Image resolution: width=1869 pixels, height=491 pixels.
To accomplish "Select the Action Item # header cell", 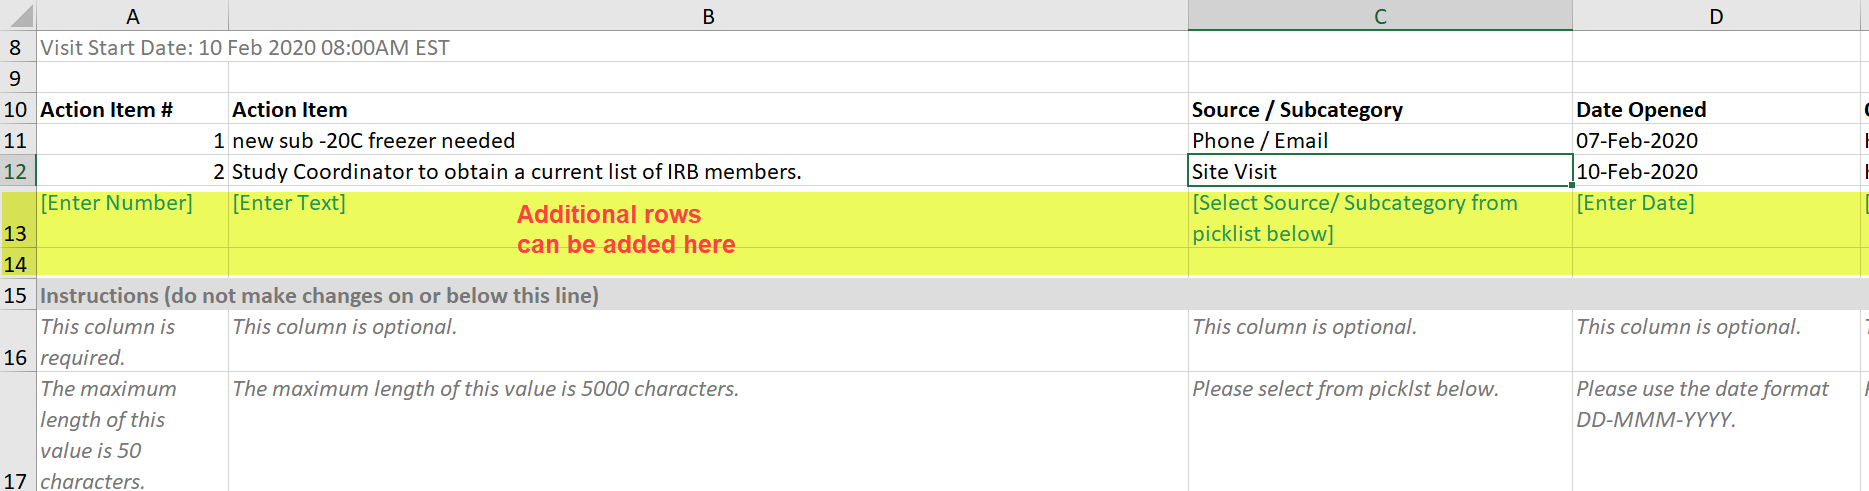I will pyautogui.click(x=132, y=109).
